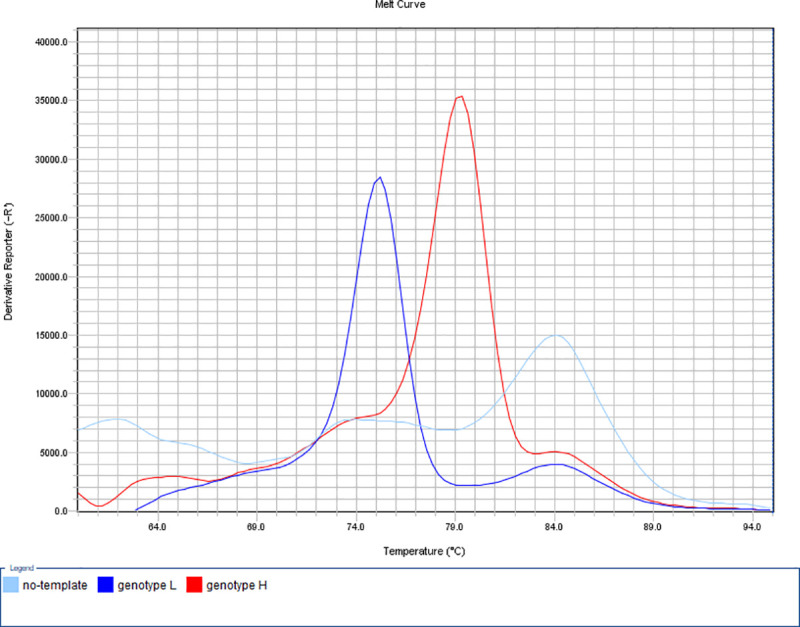This screenshot has width=800, height=627.
Task: Click the 89.0 tick label on the temperature axis
Action: [x=654, y=525]
